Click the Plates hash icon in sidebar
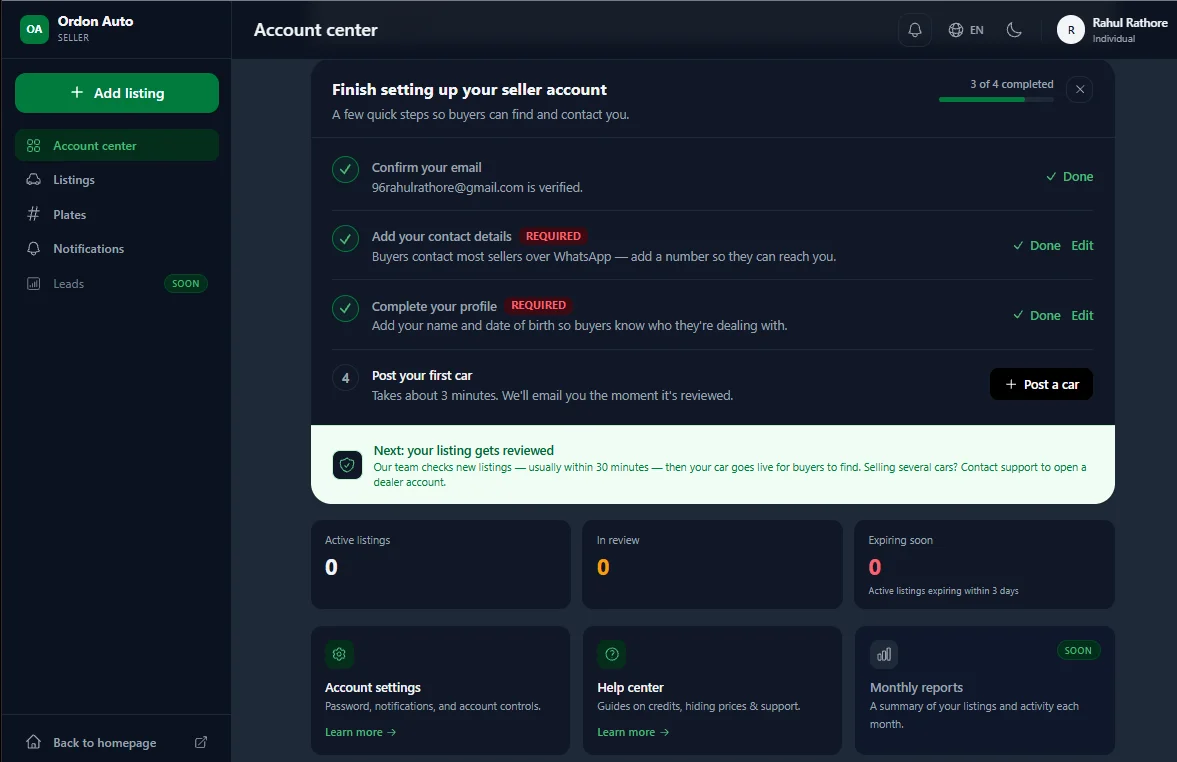Screen dimensions: 1177x762 [x=34, y=215]
